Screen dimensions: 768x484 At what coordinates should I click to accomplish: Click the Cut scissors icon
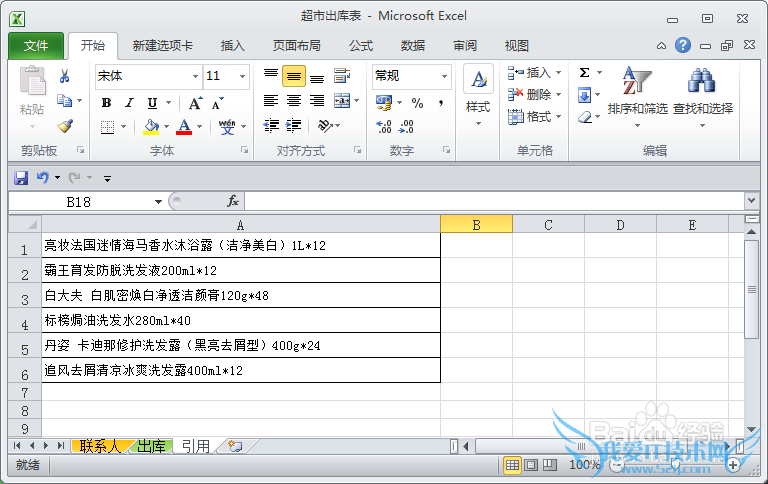tap(64, 76)
